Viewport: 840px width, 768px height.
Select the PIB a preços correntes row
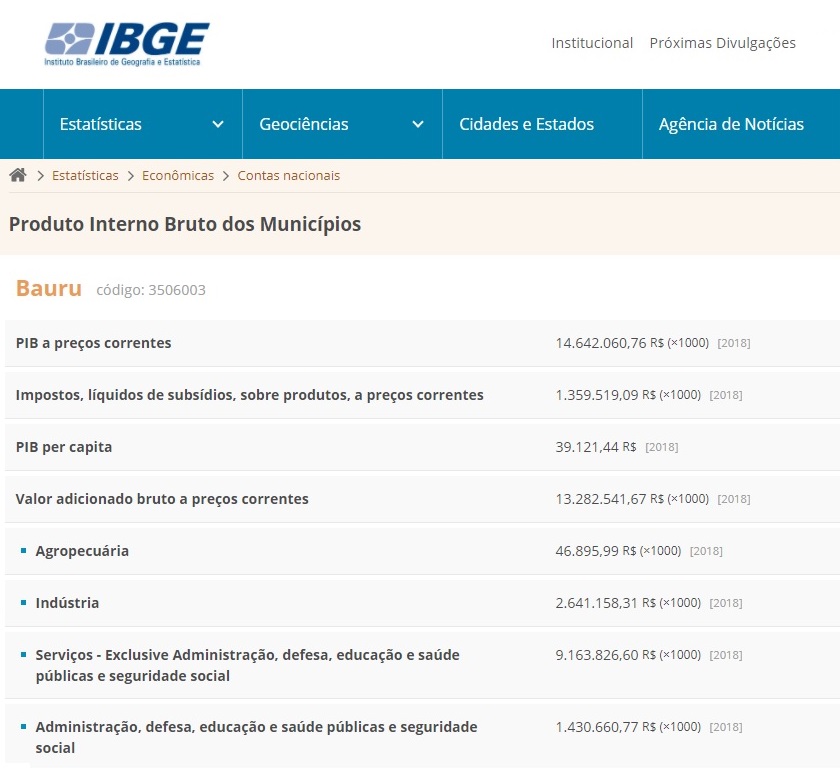tap(94, 343)
